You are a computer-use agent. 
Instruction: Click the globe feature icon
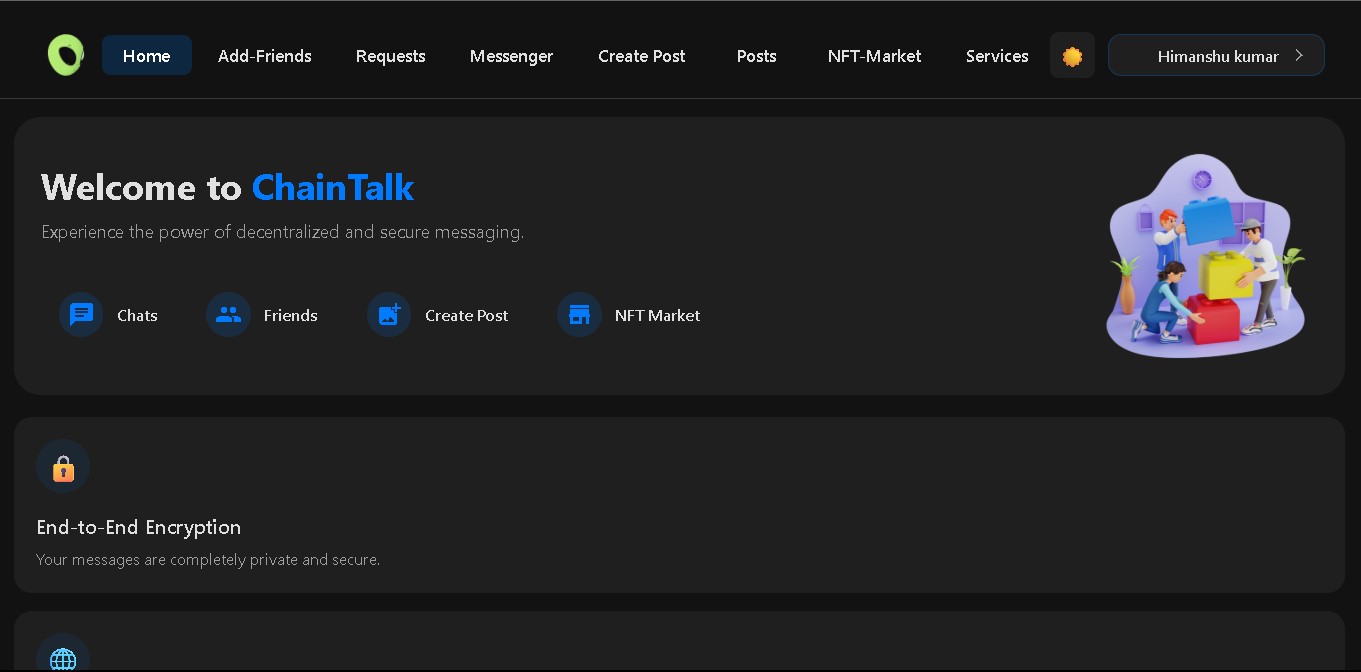(x=63, y=659)
